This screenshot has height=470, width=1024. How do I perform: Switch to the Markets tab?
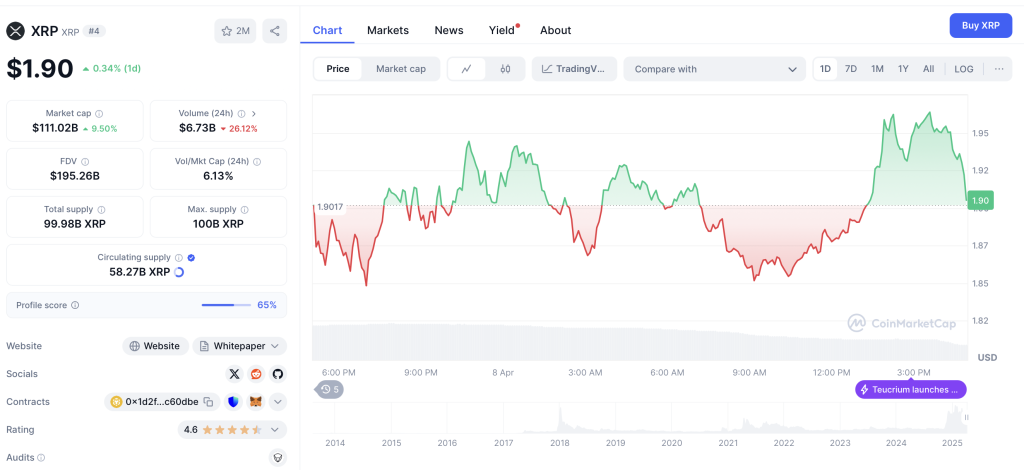pos(388,30)
